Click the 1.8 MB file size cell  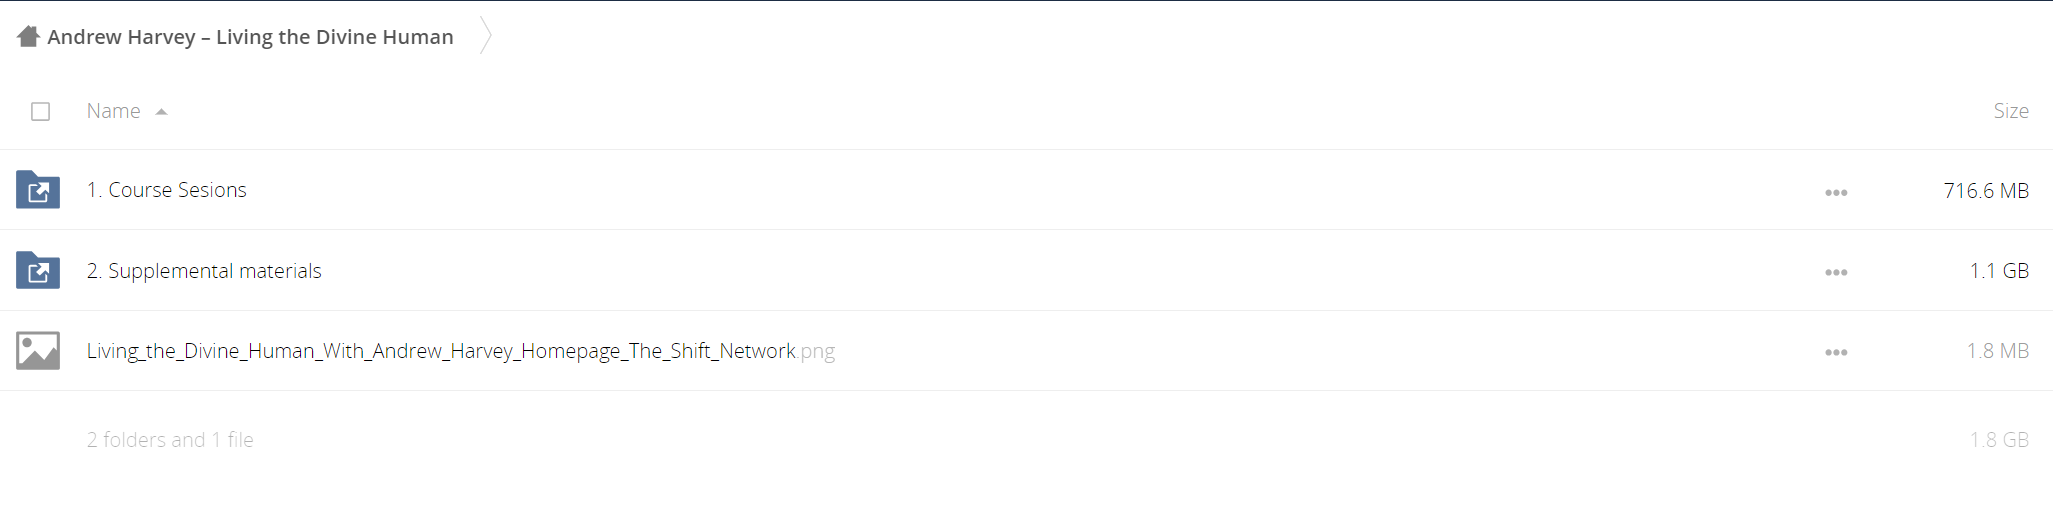1998,351
